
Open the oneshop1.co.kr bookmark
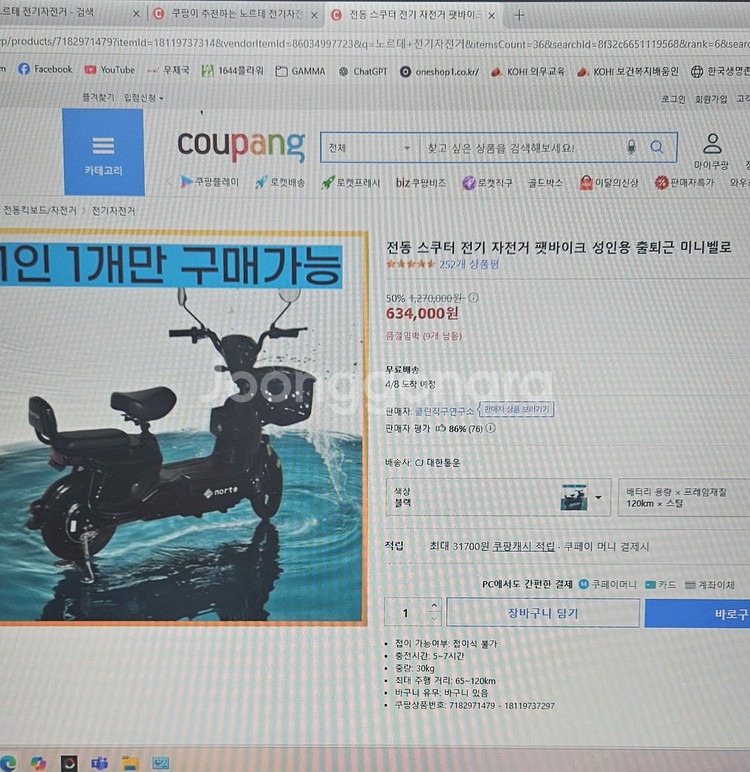[439, 72]
